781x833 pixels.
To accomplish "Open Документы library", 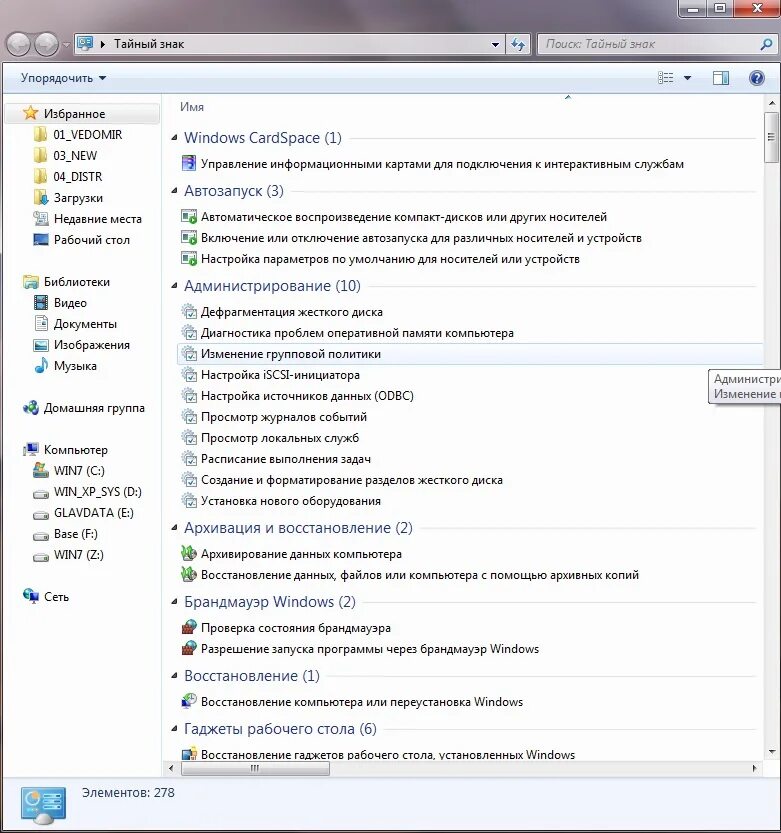I will pos(85,324).
